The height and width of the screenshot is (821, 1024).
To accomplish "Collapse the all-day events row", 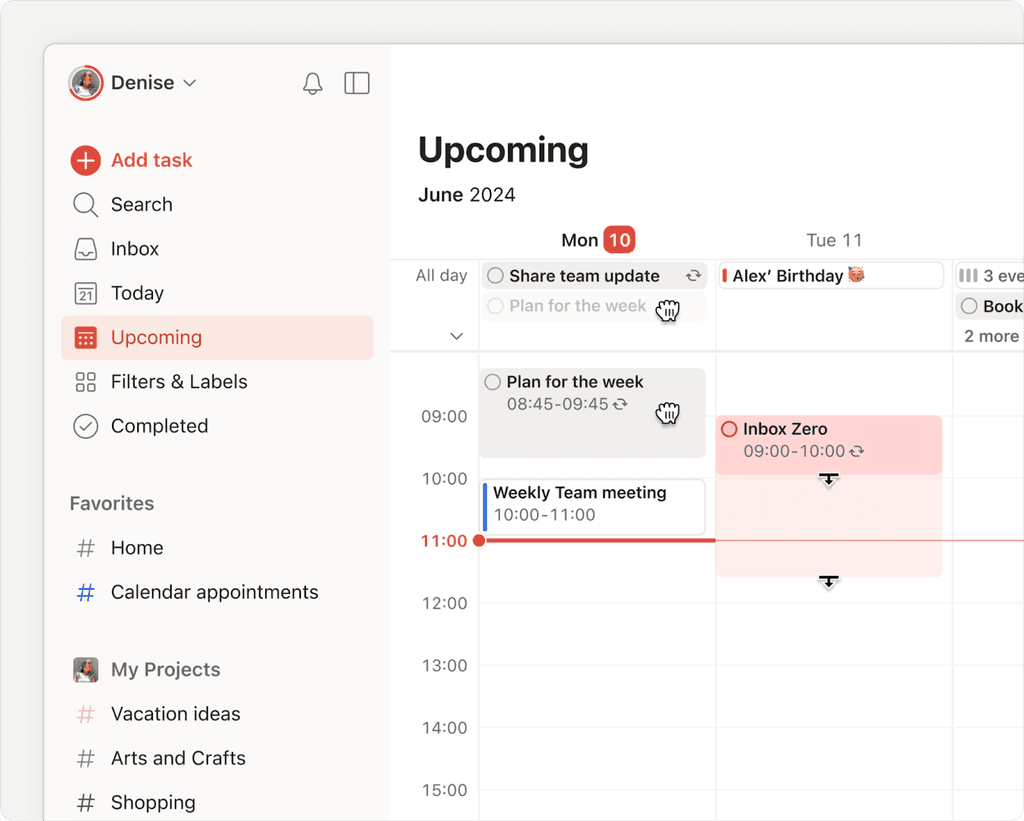I will 457,337.
